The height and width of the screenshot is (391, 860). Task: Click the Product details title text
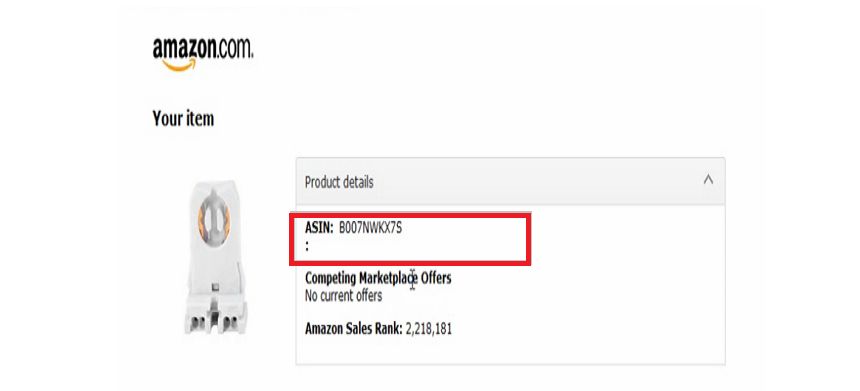[339, 182]
